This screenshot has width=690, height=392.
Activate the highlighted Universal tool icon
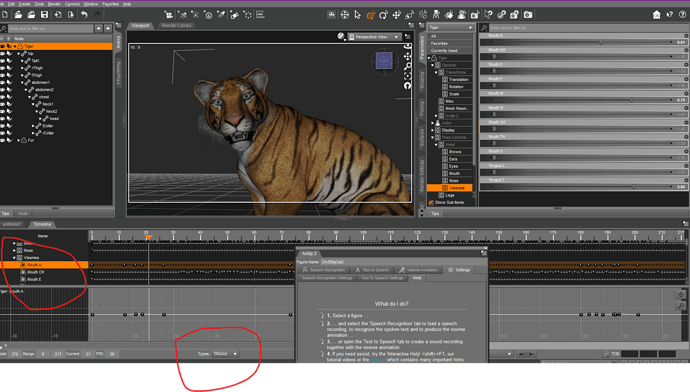[x=371, y=15]
